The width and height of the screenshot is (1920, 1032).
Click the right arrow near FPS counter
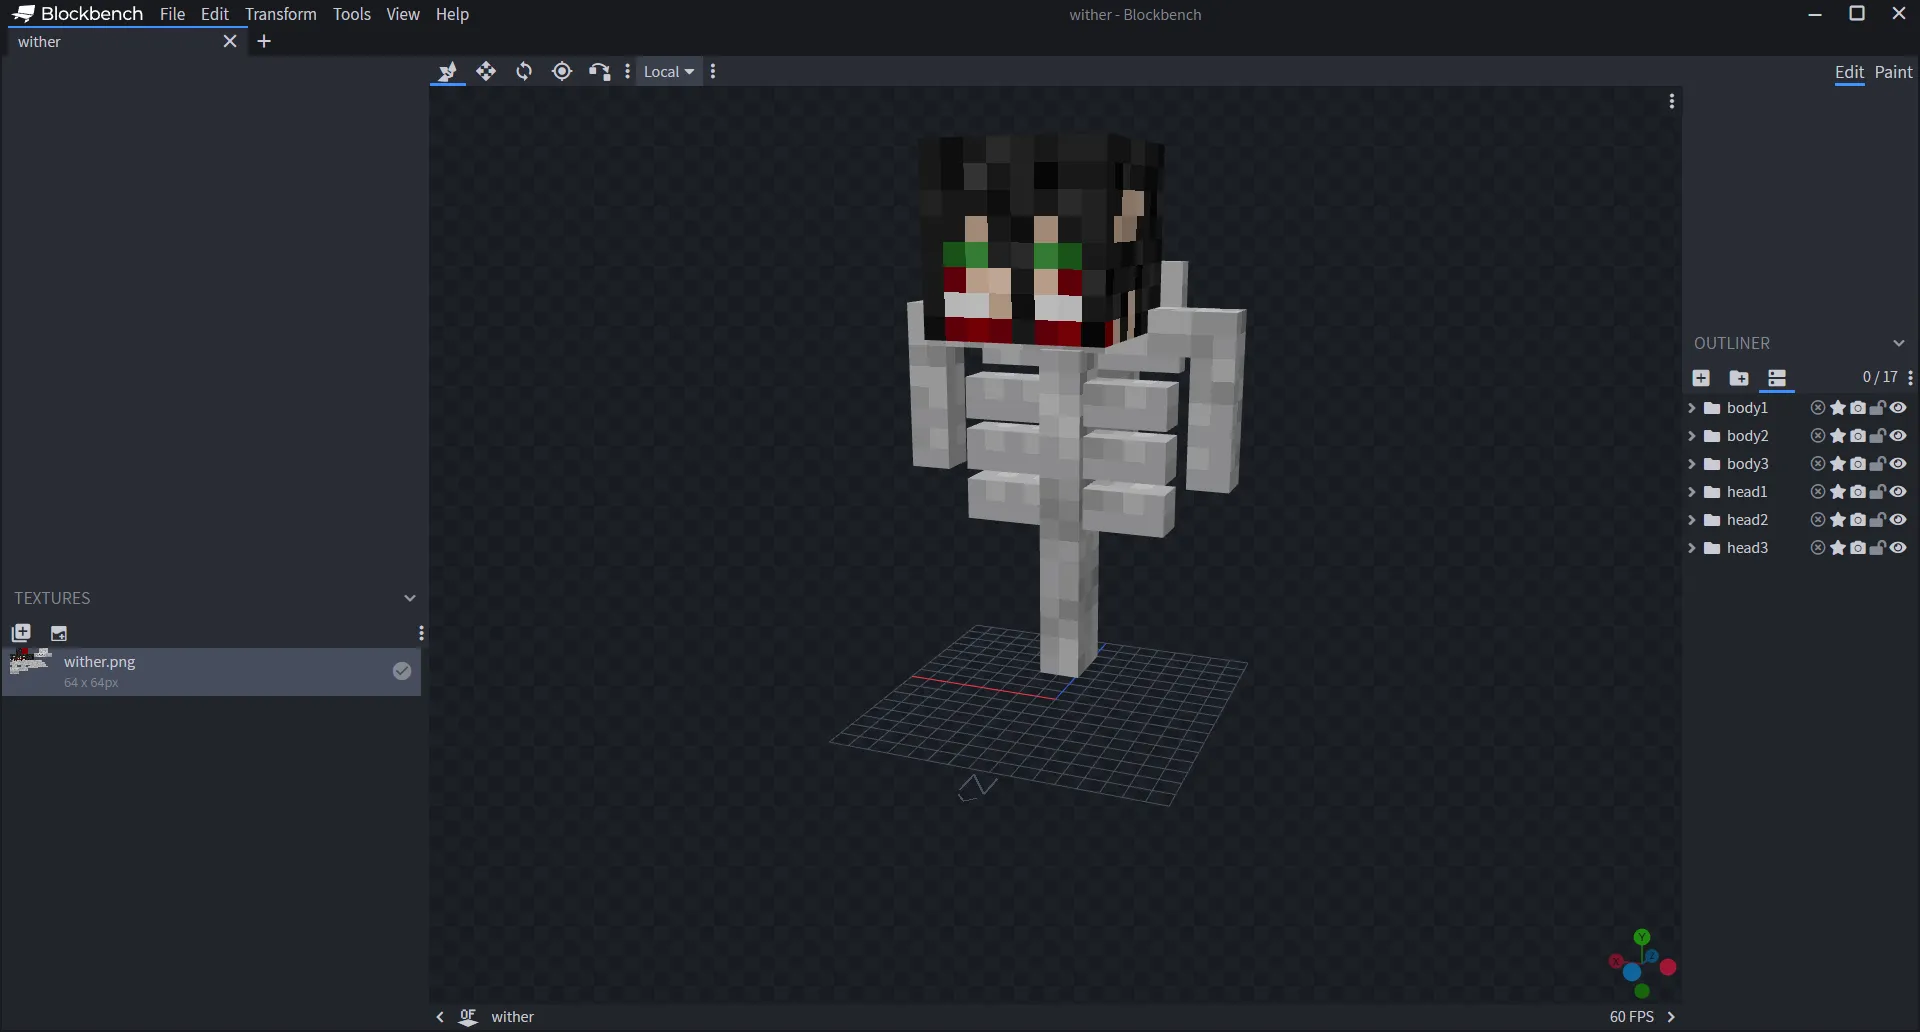point(1671,1017)
